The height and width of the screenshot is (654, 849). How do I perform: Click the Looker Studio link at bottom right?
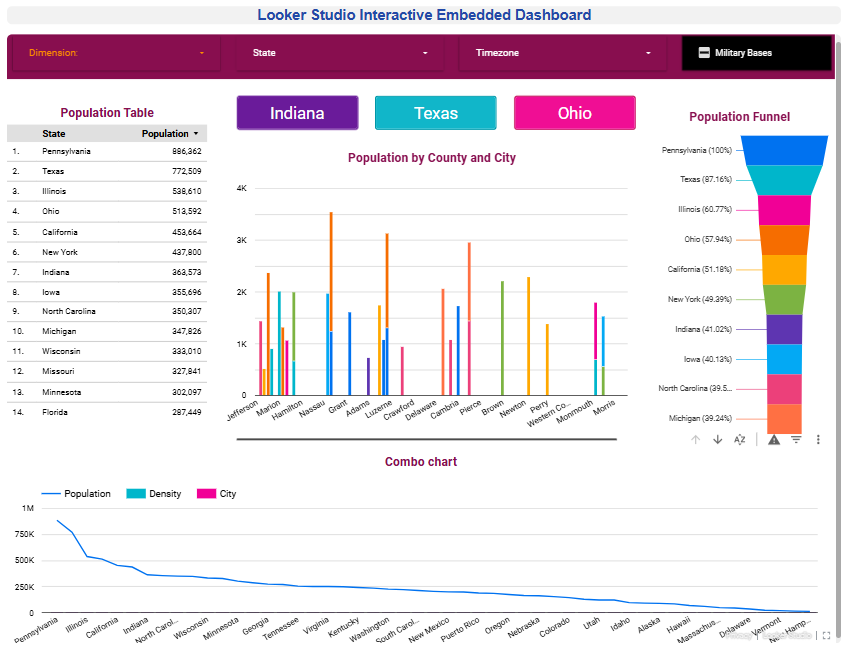pos(789,635)
